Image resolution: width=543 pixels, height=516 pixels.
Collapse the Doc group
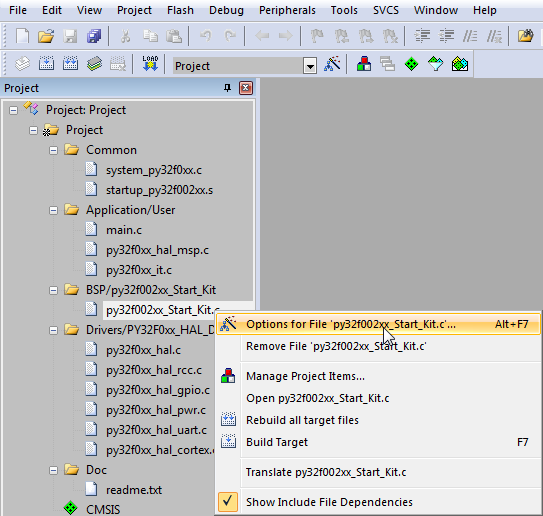click(x=53, y=470)
